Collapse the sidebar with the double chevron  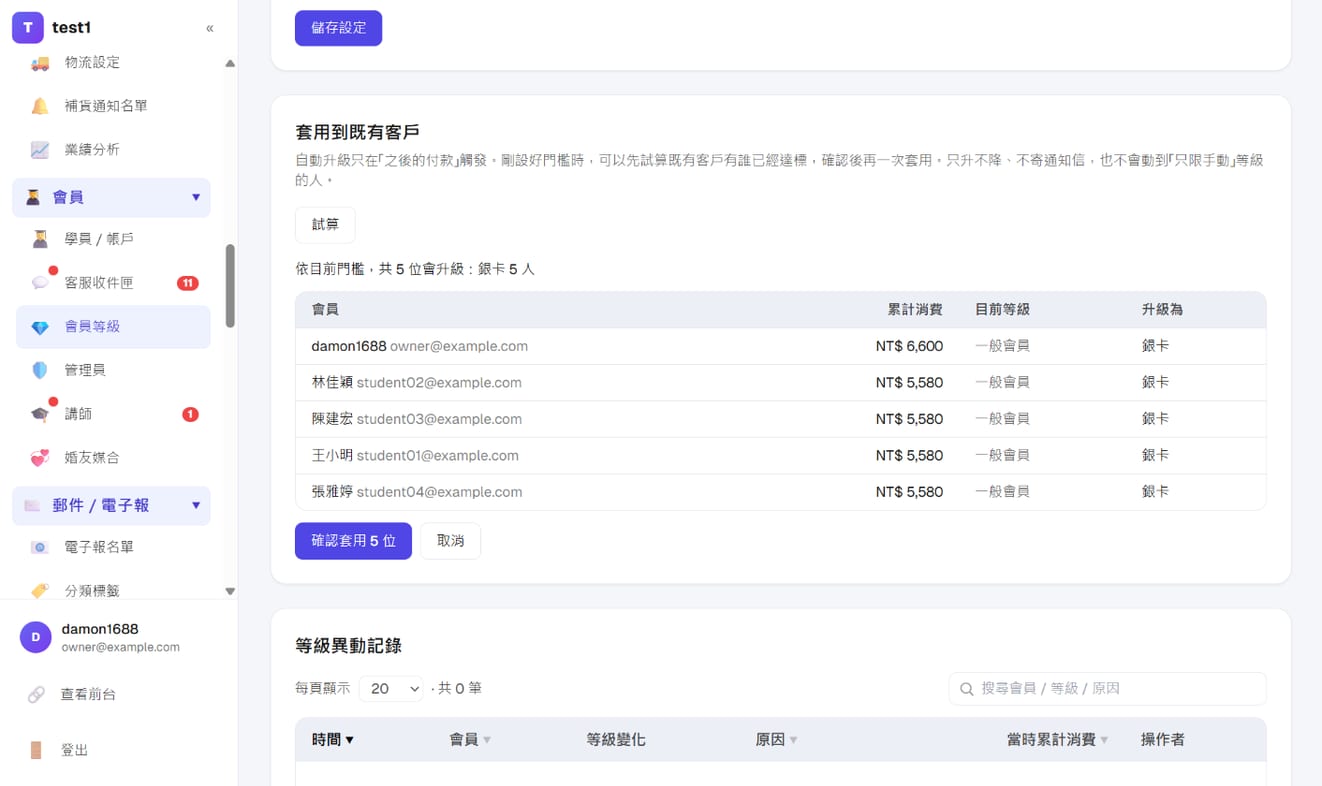[209, 28]
